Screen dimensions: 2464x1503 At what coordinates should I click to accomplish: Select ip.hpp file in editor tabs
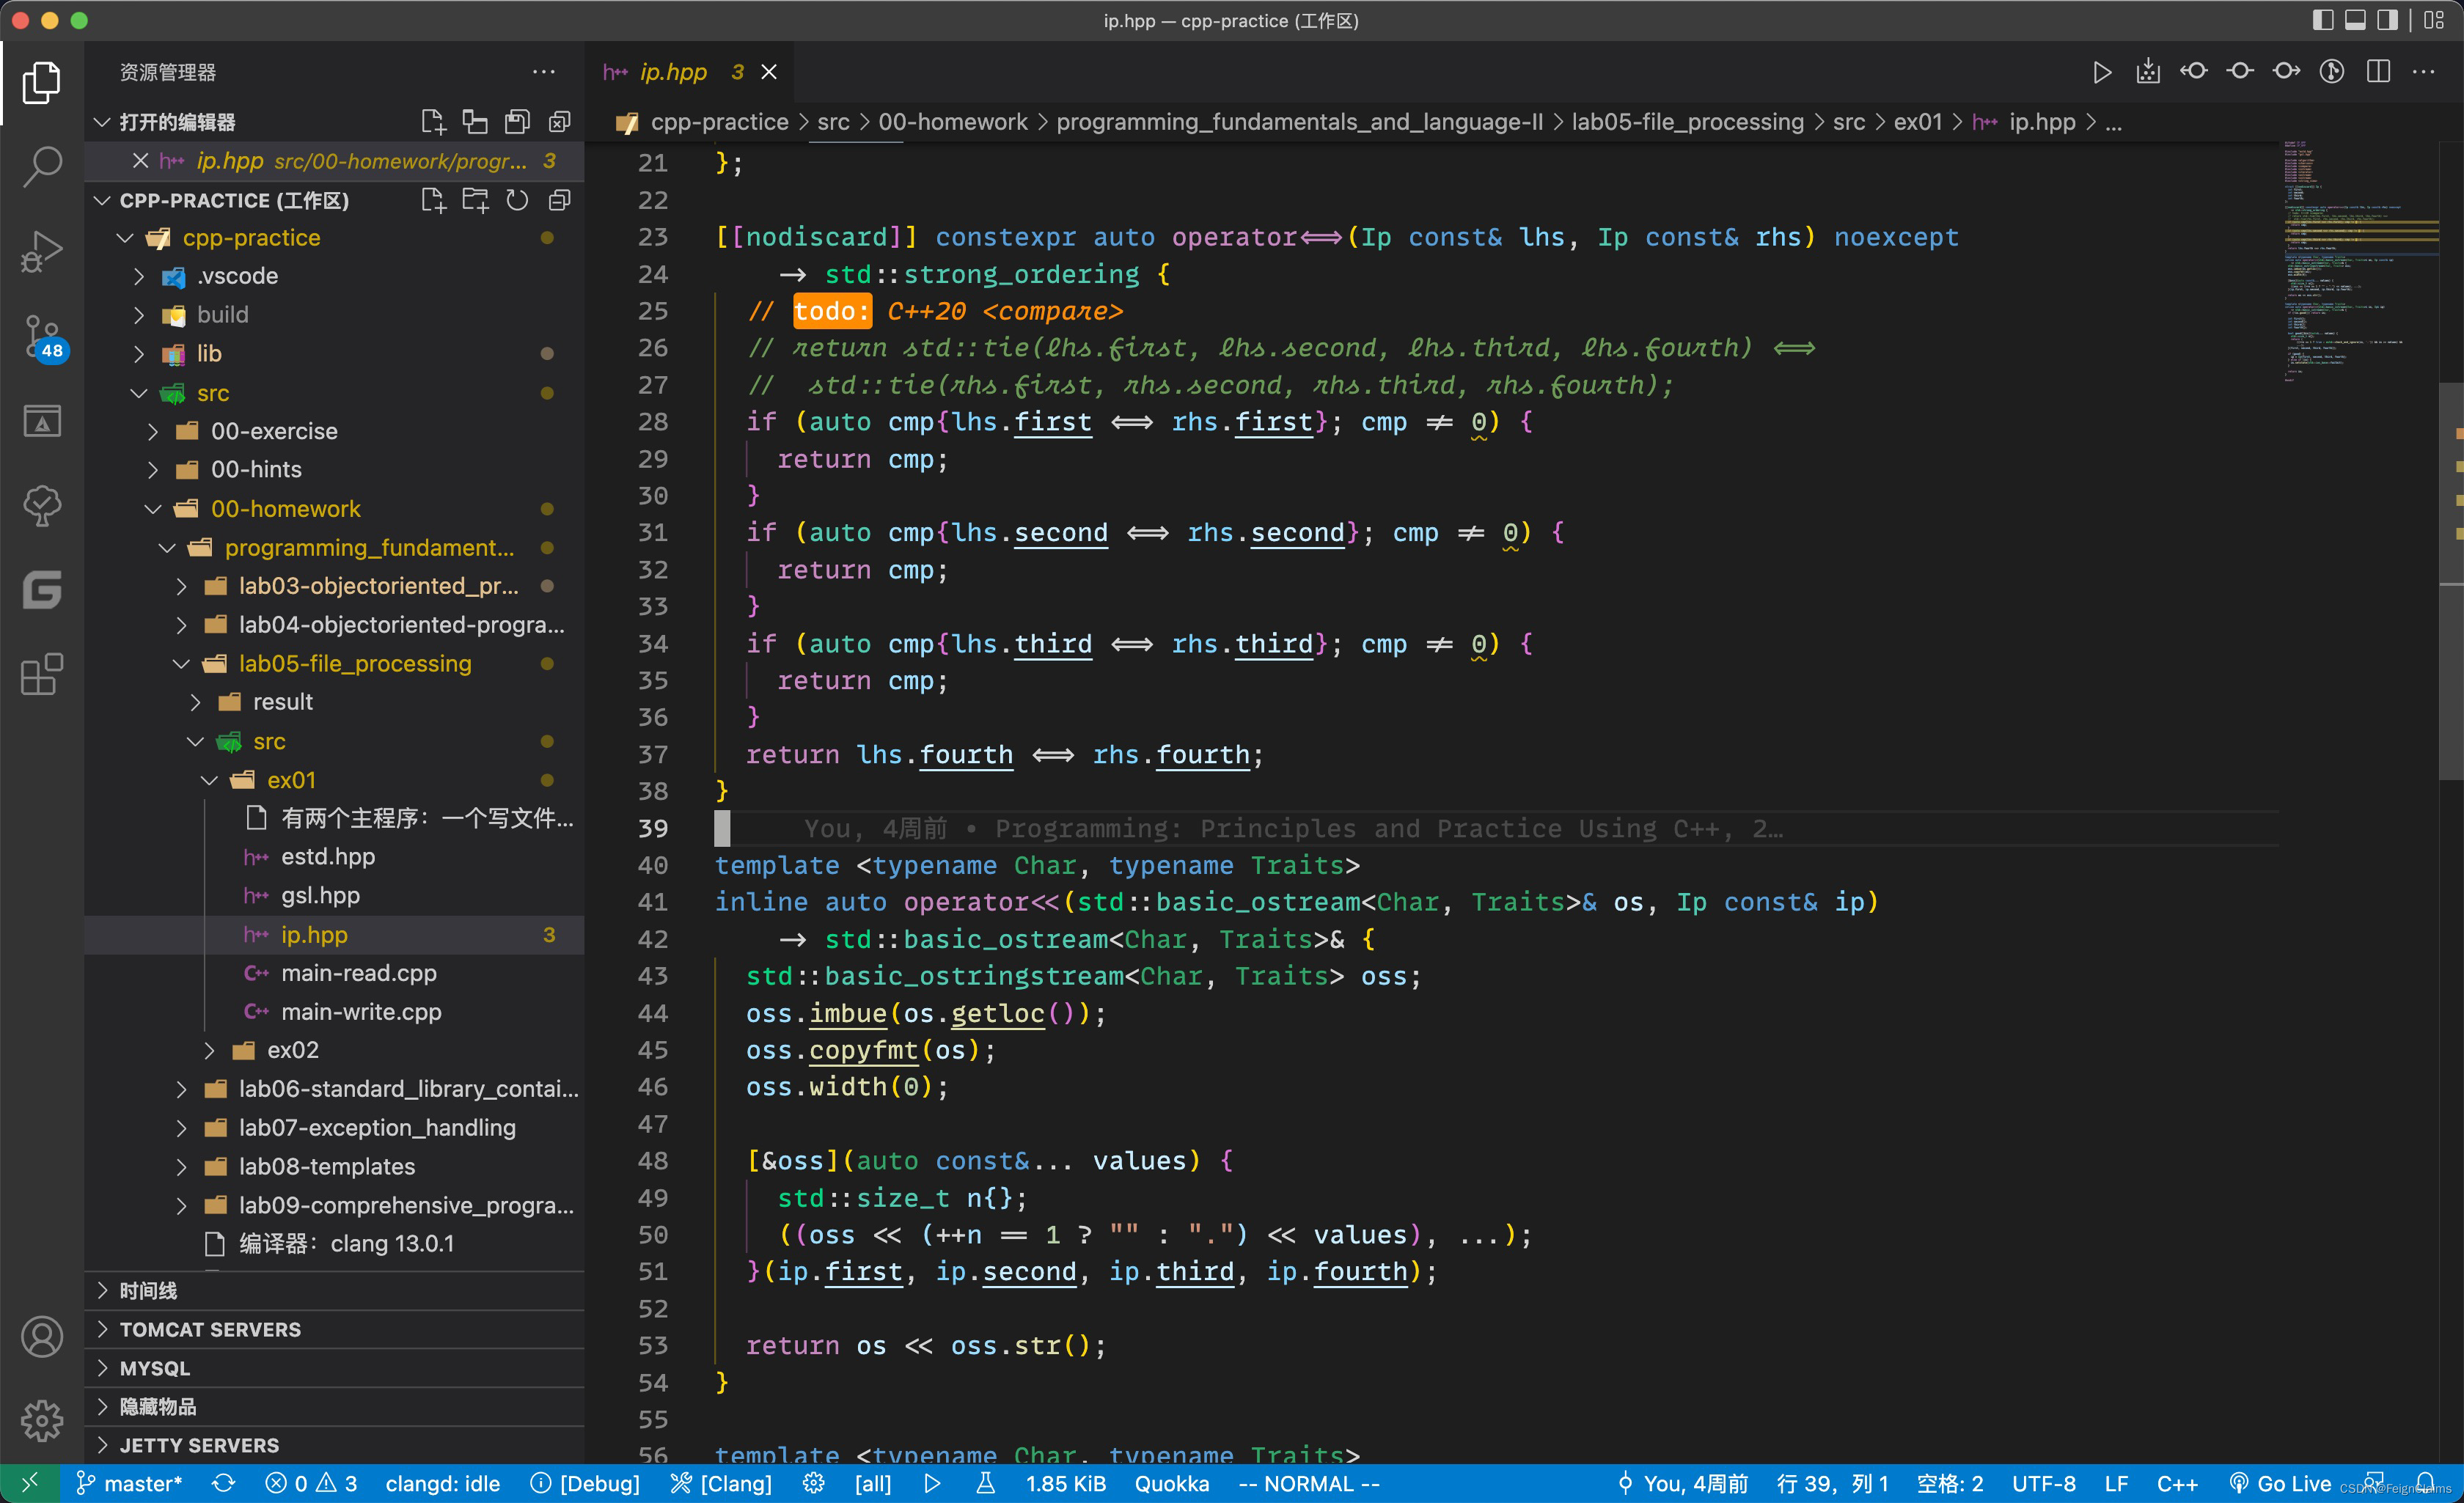[x=674, y=70]
